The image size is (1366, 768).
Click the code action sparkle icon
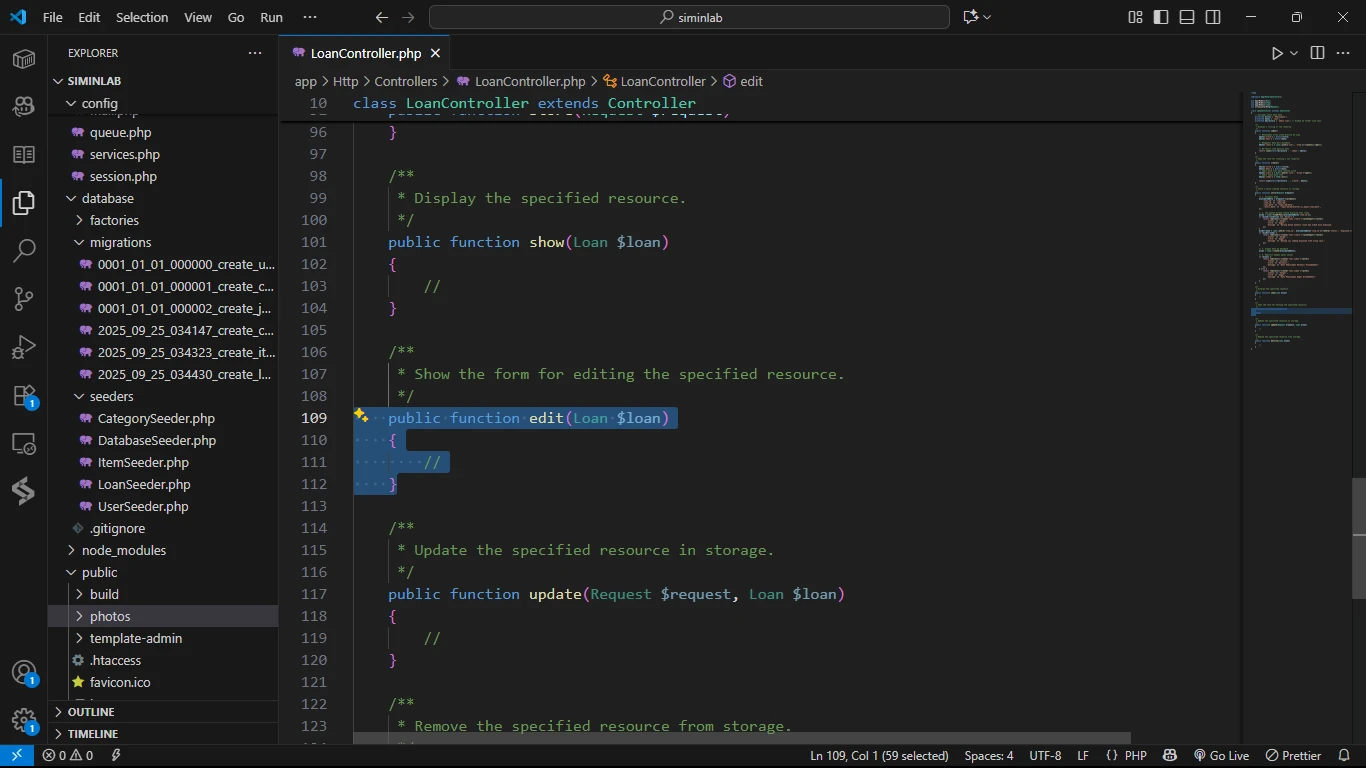pos(361,416)
